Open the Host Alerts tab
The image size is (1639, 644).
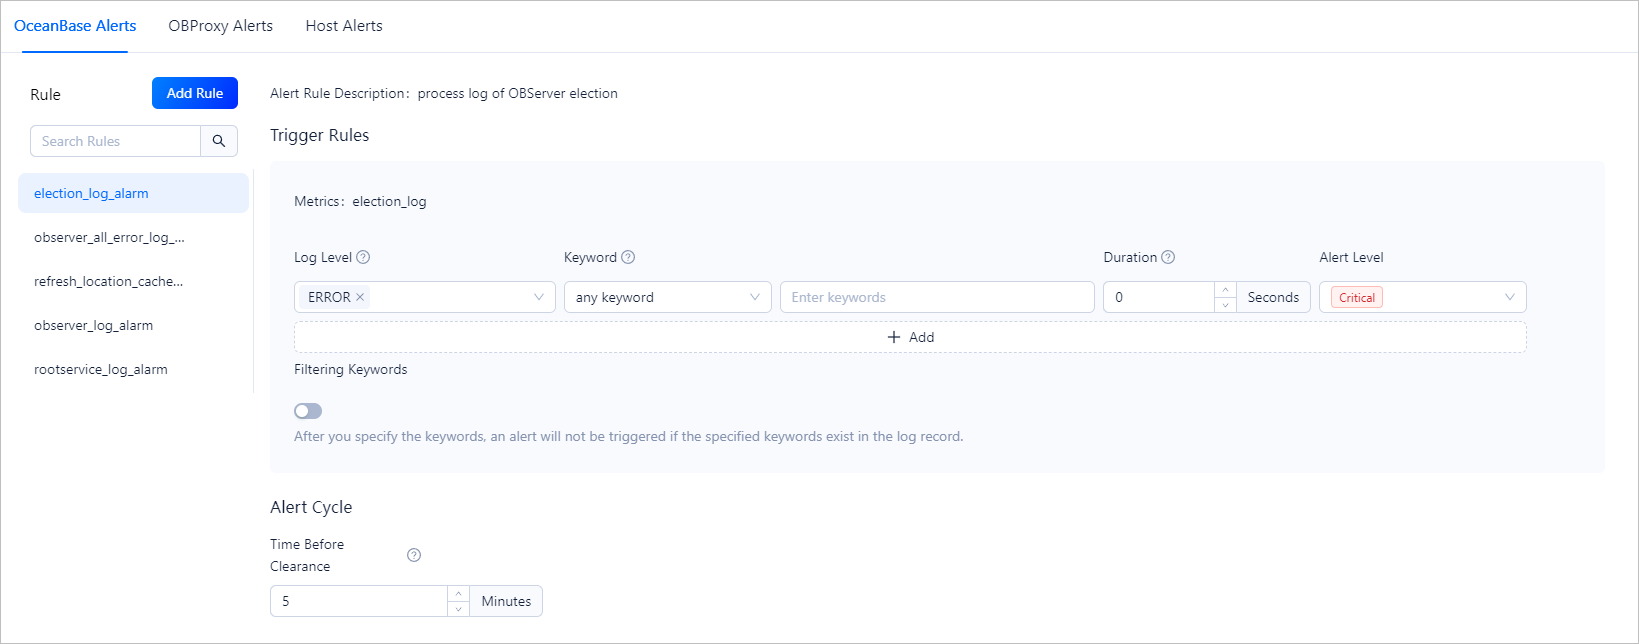[344, 26]
